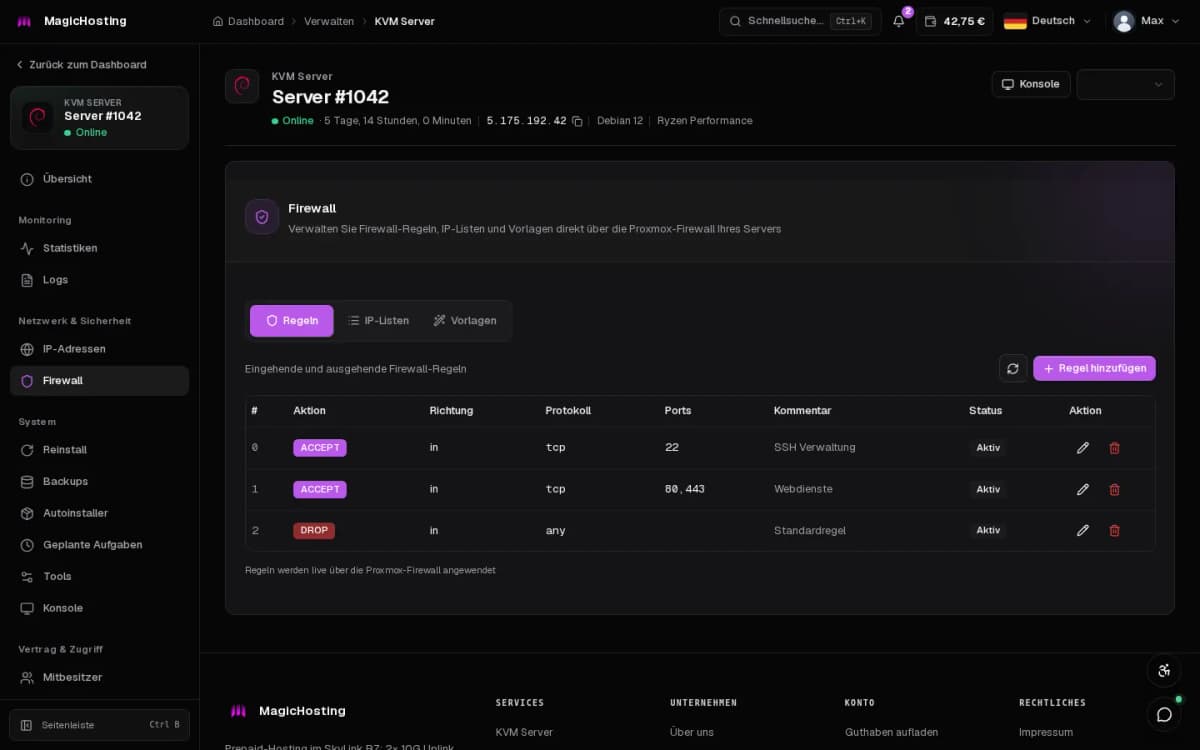Expand the empty dropdown beside Konsole
1200x750 pixels.
pyautogui.click(x=1125, y=84)
